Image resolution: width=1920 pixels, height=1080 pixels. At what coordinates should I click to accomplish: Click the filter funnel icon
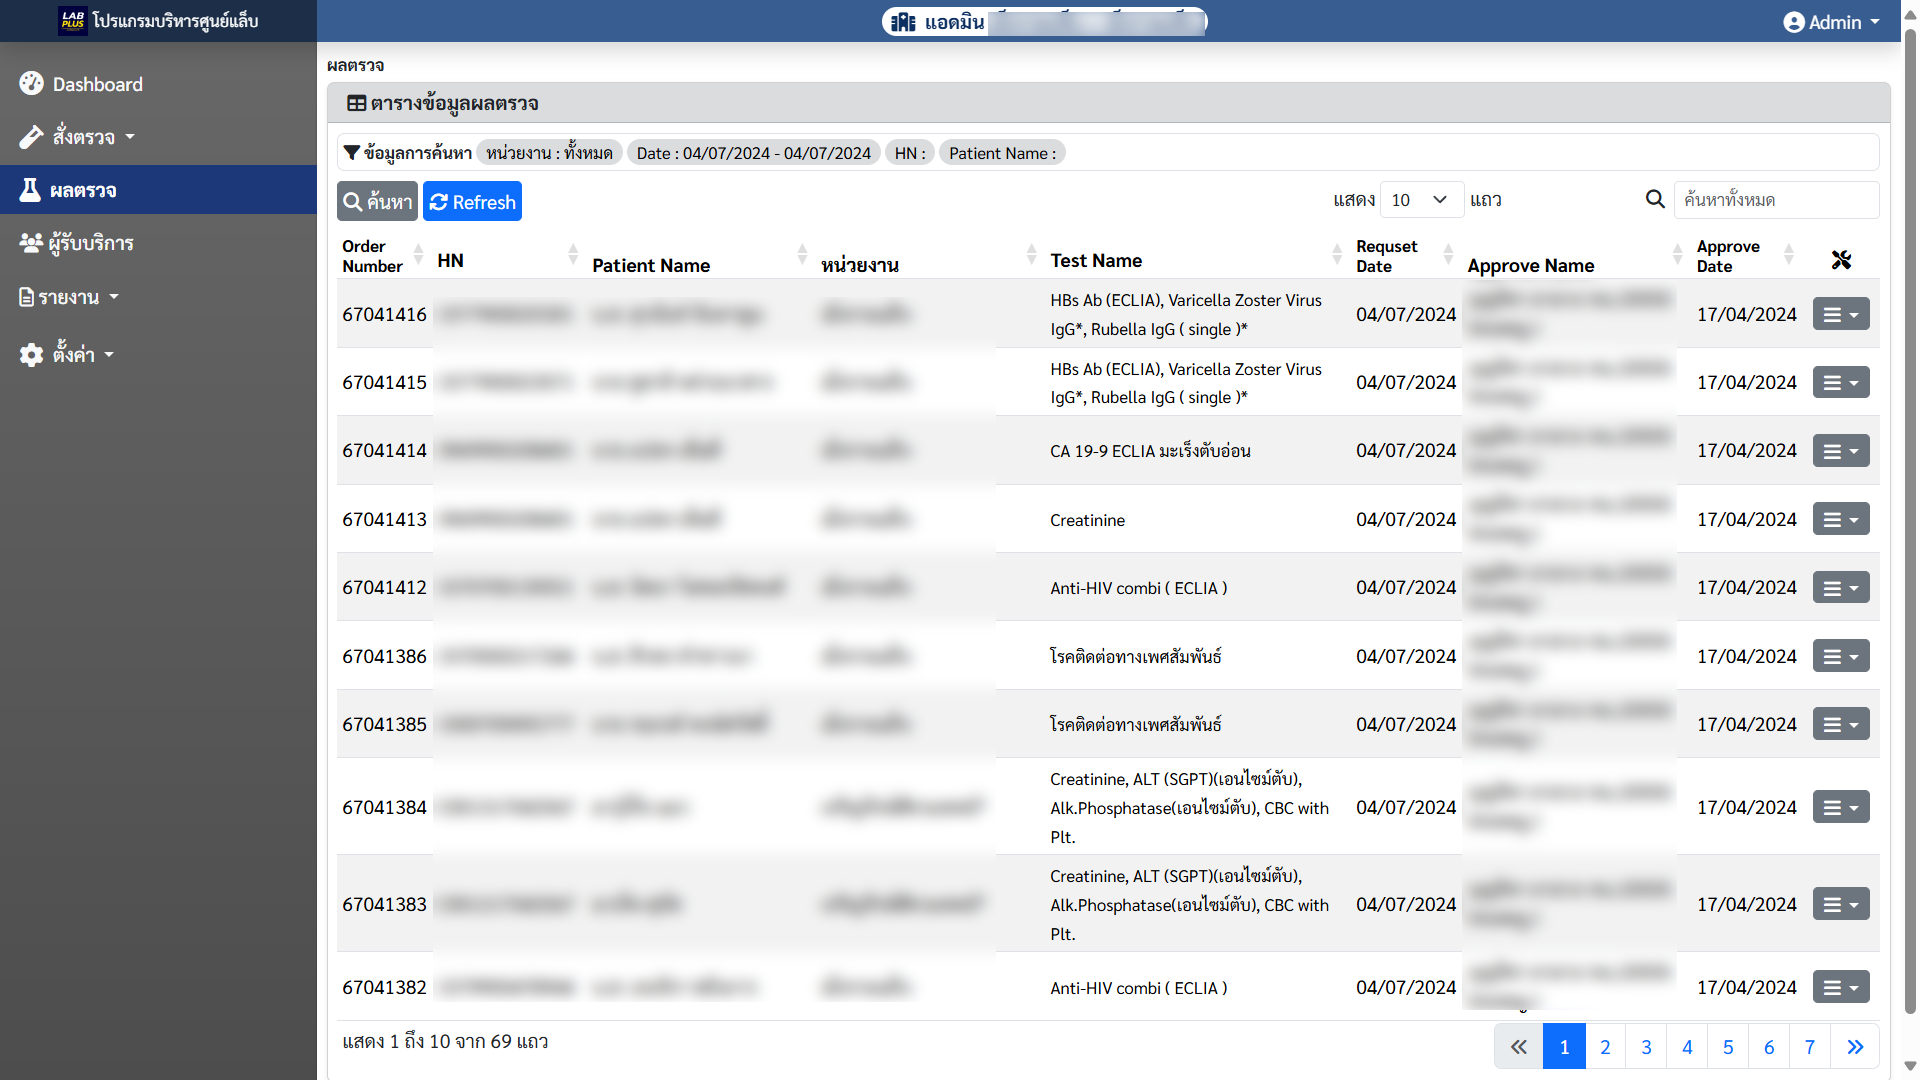(x=351, y=153)
